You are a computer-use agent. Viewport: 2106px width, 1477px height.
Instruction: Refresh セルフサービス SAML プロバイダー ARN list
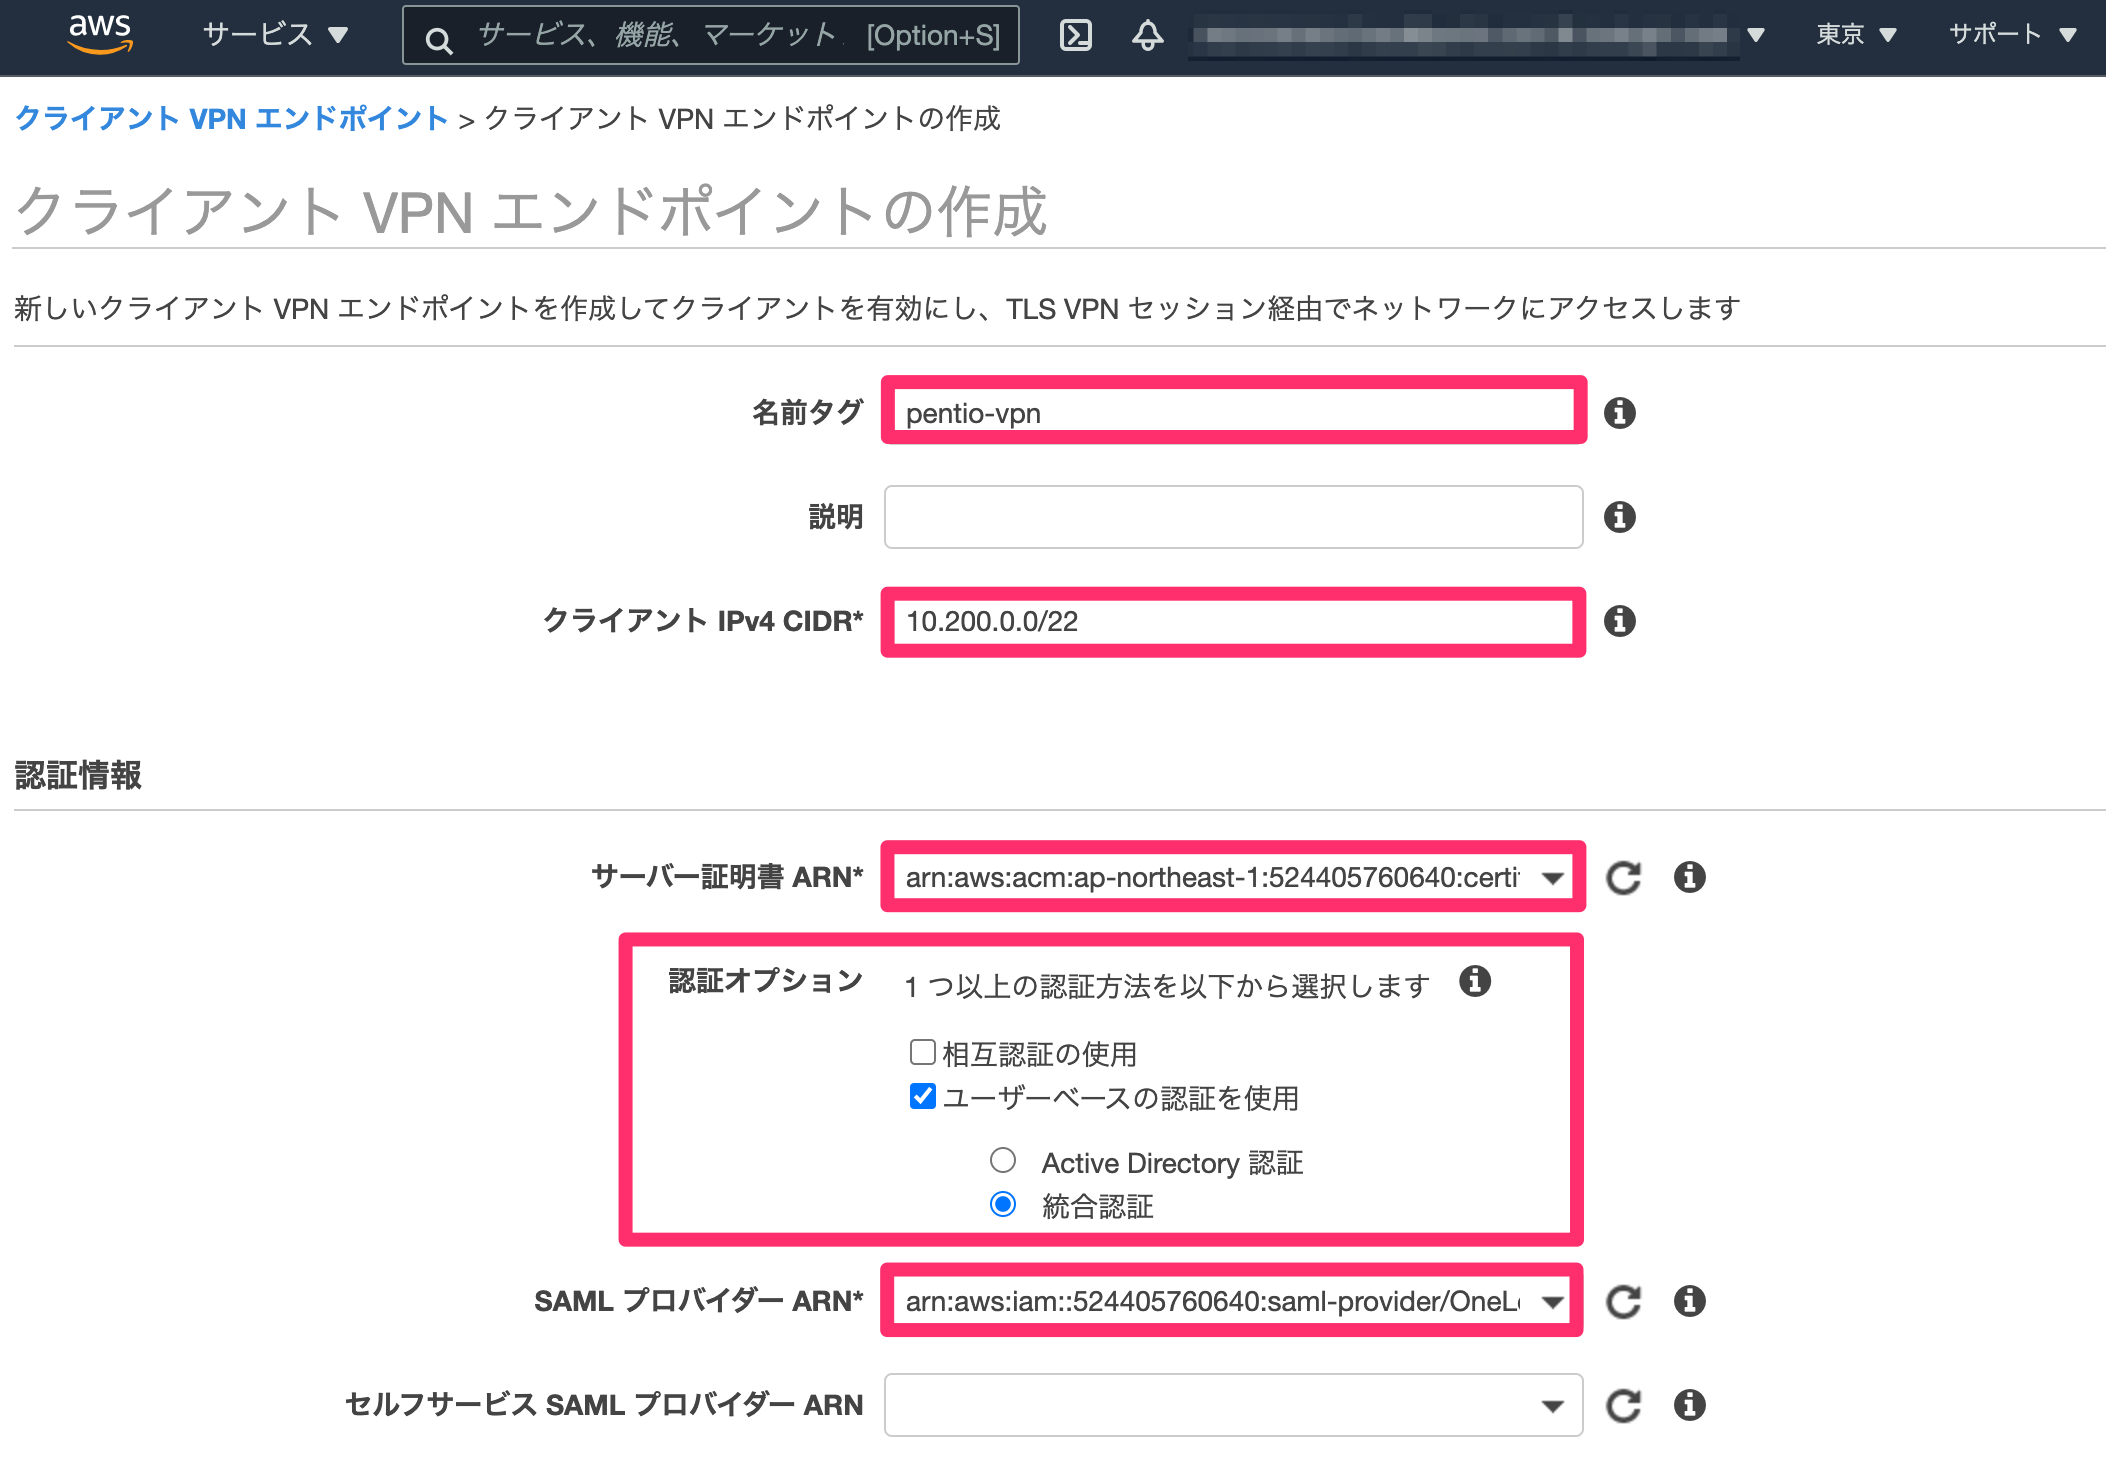[x=1623, y=1406]
